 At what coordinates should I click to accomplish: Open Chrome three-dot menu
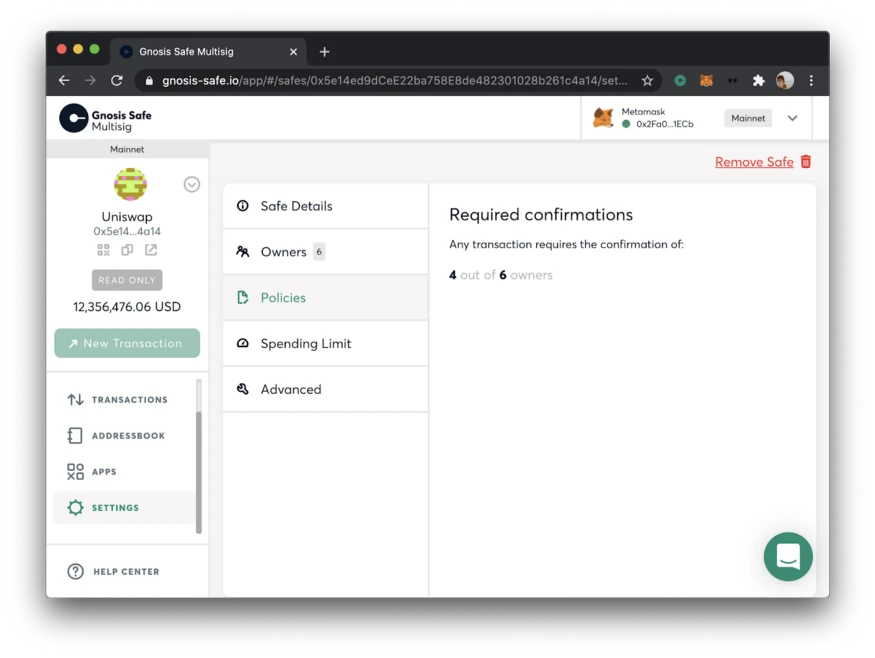point(811,80)
